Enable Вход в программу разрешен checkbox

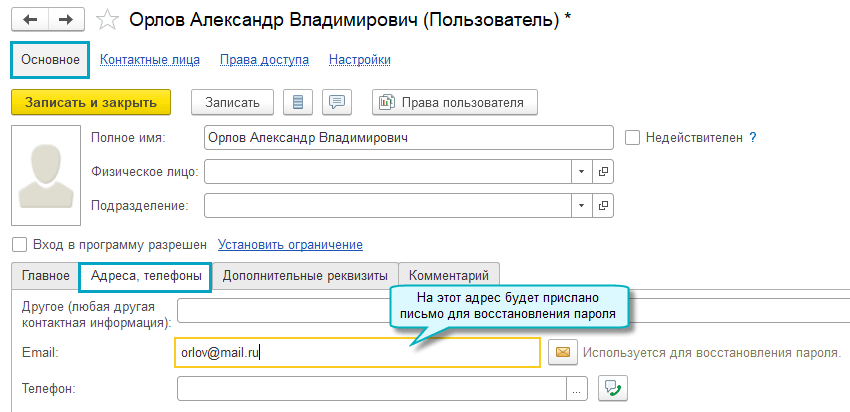click(18, 245)
